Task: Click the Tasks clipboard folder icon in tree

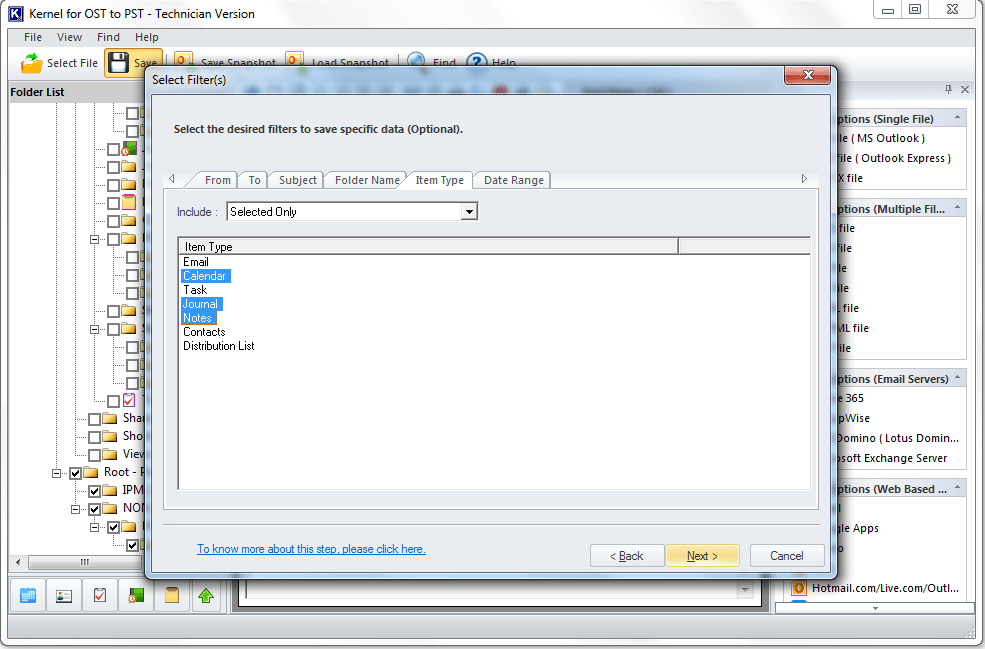Action: (129, 400)
